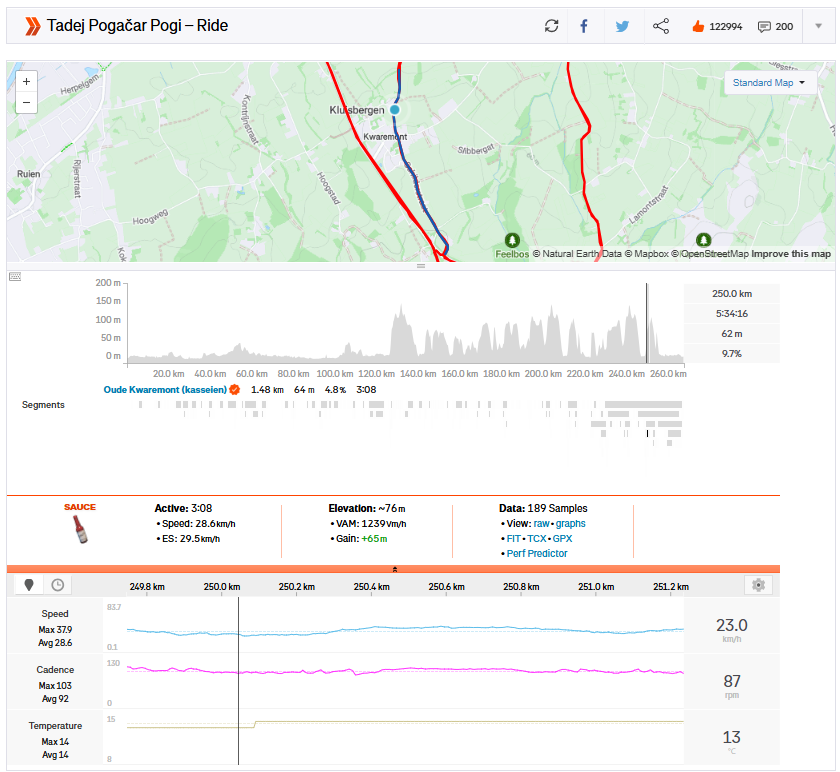Screen dimensions: 840x772
Task: Open the Standard Map dropdown
Action: coord(770,83)
